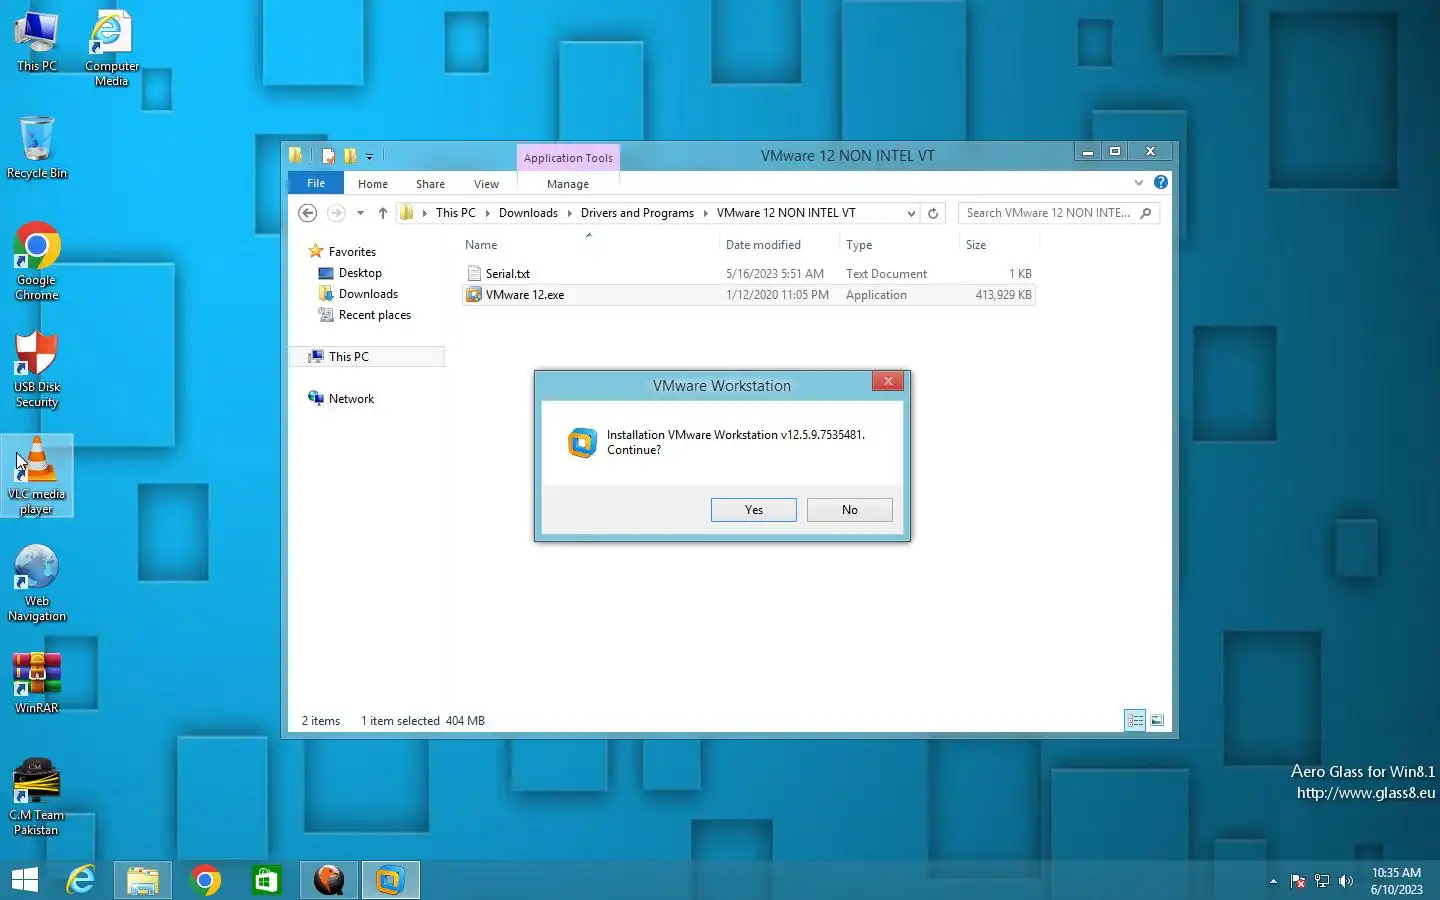The image size is (1440, 900).
Task: Switch to large icons view layout
Action: click(x=1157, y=720)
